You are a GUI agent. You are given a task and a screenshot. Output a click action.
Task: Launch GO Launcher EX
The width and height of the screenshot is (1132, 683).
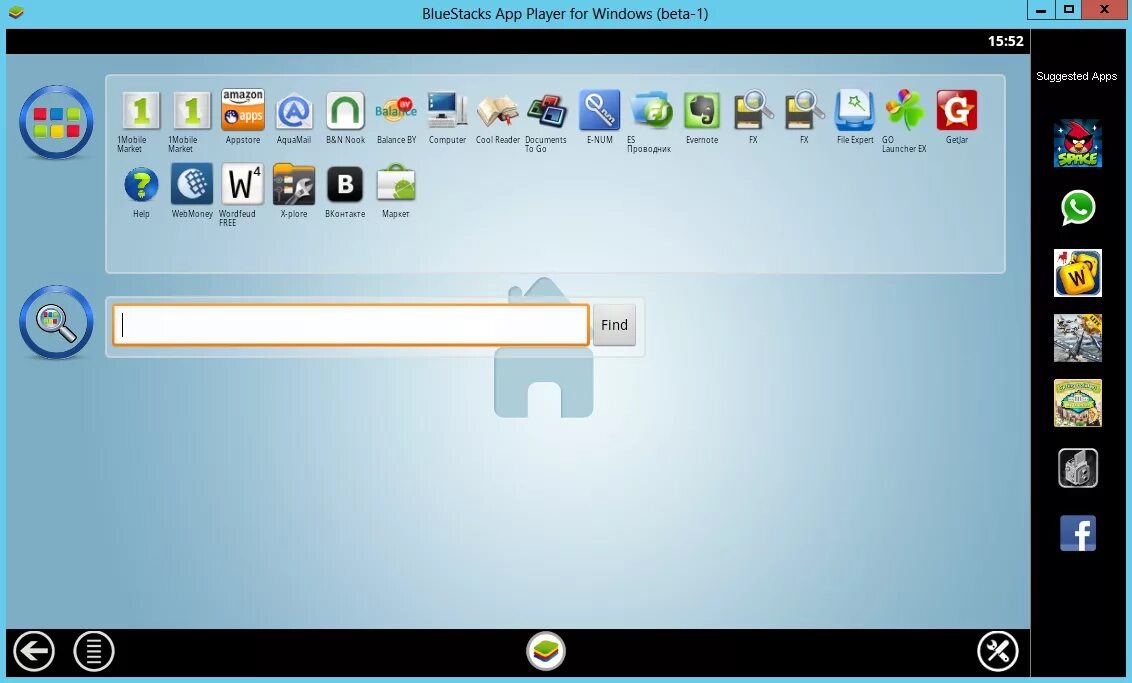pos(905,110)
